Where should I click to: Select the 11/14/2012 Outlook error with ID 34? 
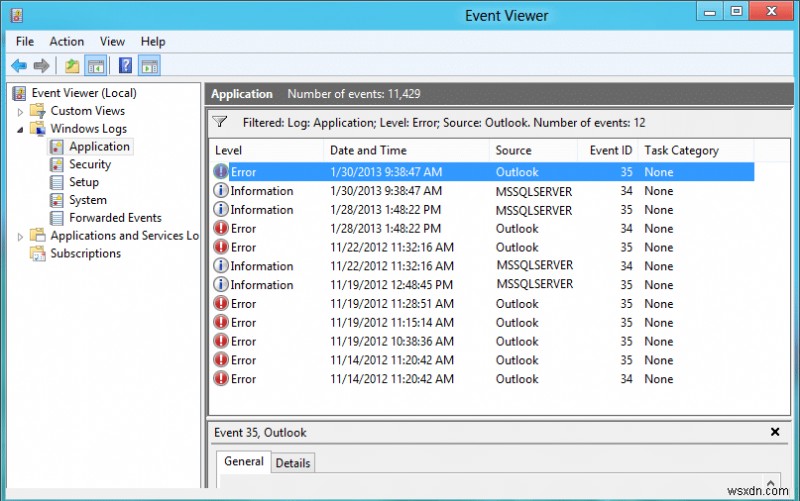pyautogui.click(x=483, y=379)
